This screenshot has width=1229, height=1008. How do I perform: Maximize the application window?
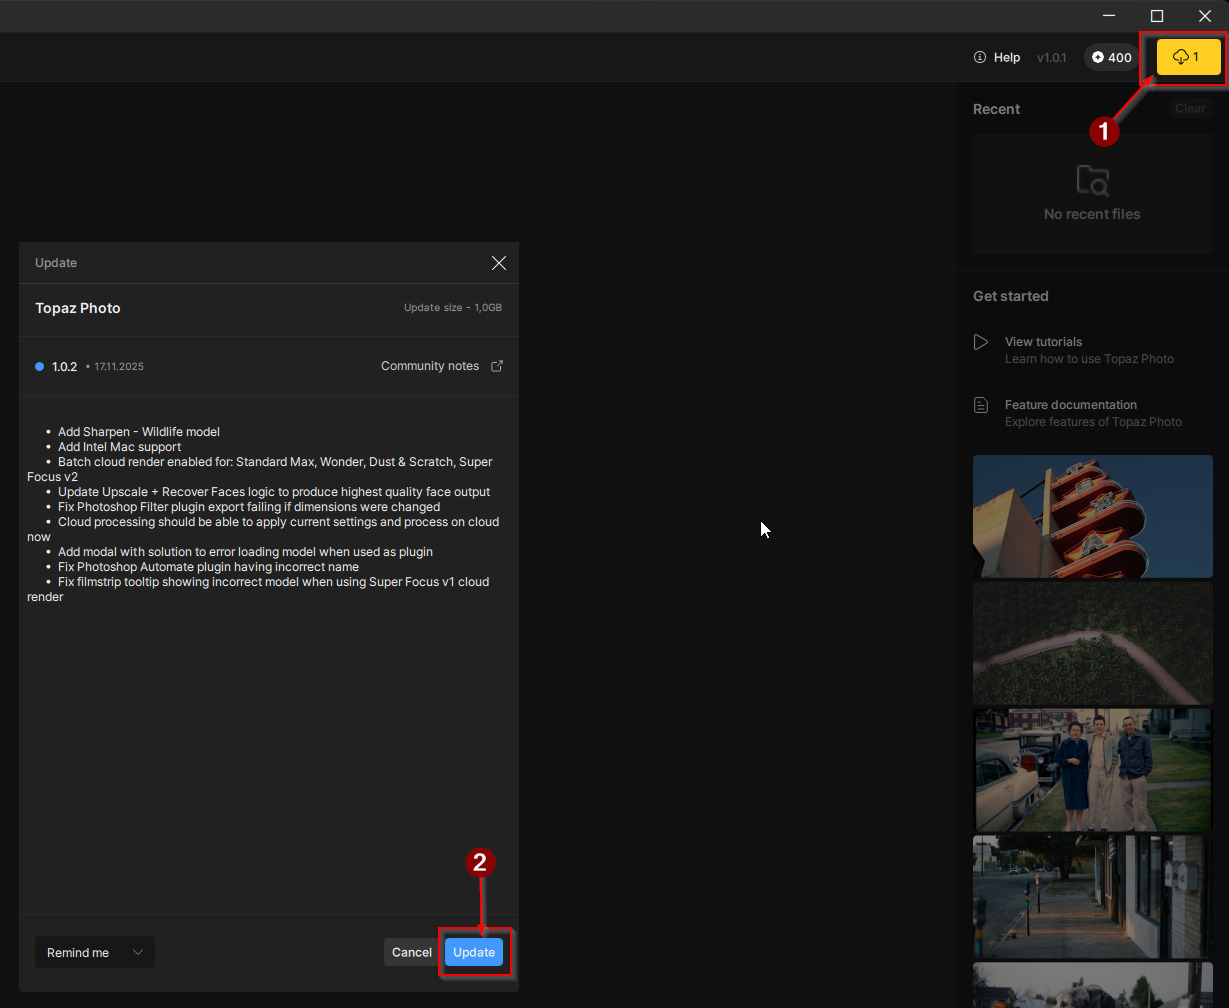click(1157, 16)
